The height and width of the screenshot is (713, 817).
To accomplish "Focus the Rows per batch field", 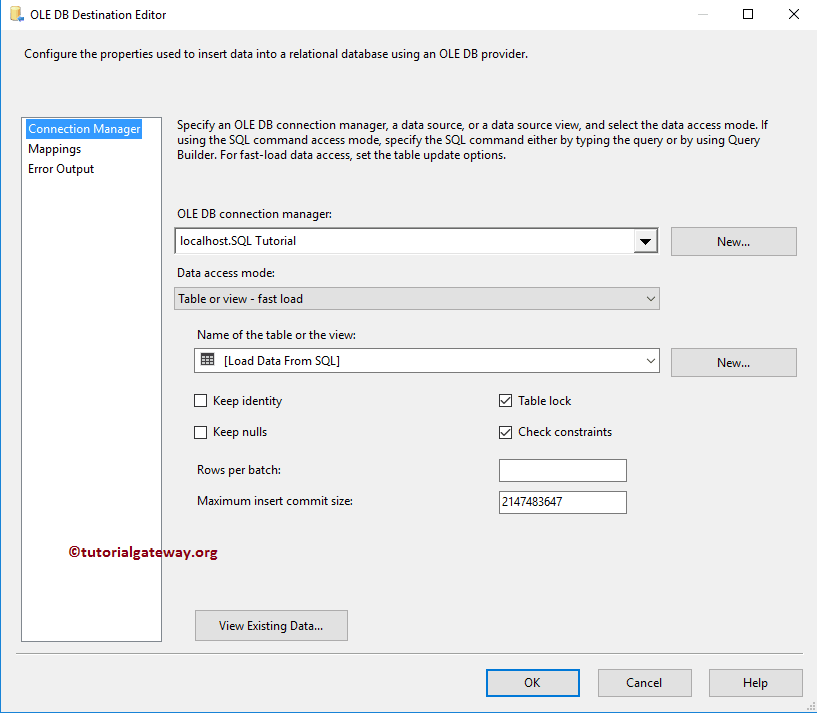I will click(x=563, y=471).
